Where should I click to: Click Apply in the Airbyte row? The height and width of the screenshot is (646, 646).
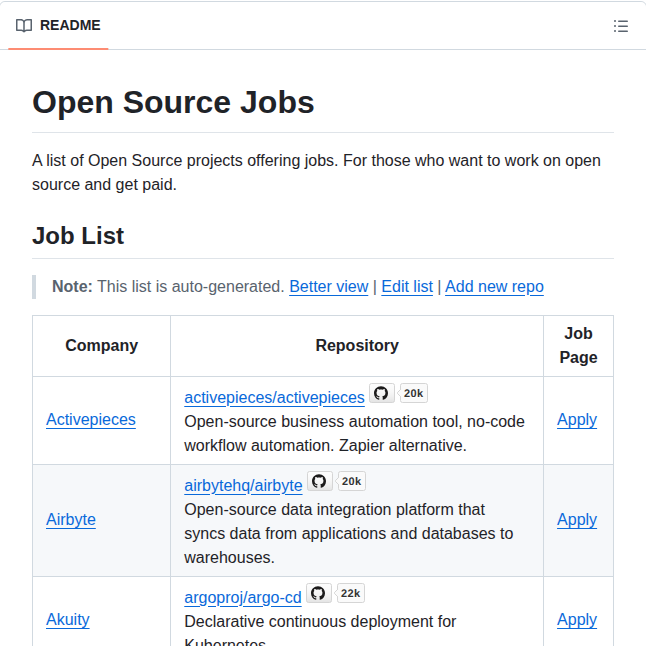point(577,520)
